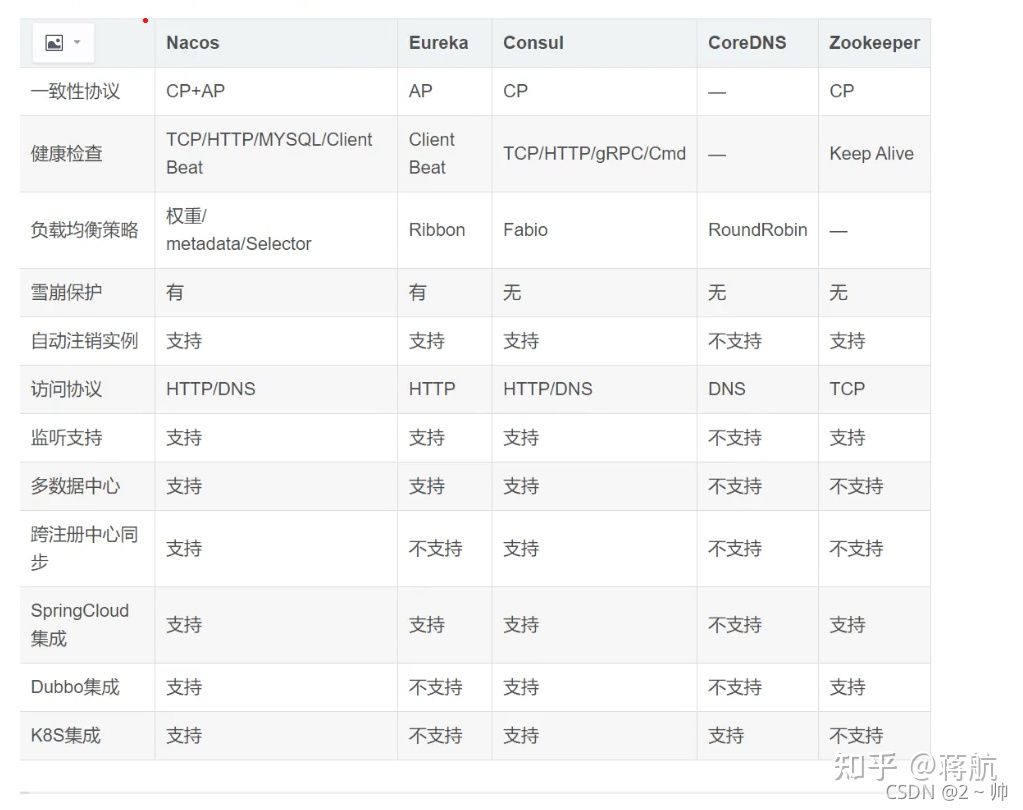Screen dimensions: 1023x810
Task: Click the 访问协议 row label
Action: (x=66, y=389)
